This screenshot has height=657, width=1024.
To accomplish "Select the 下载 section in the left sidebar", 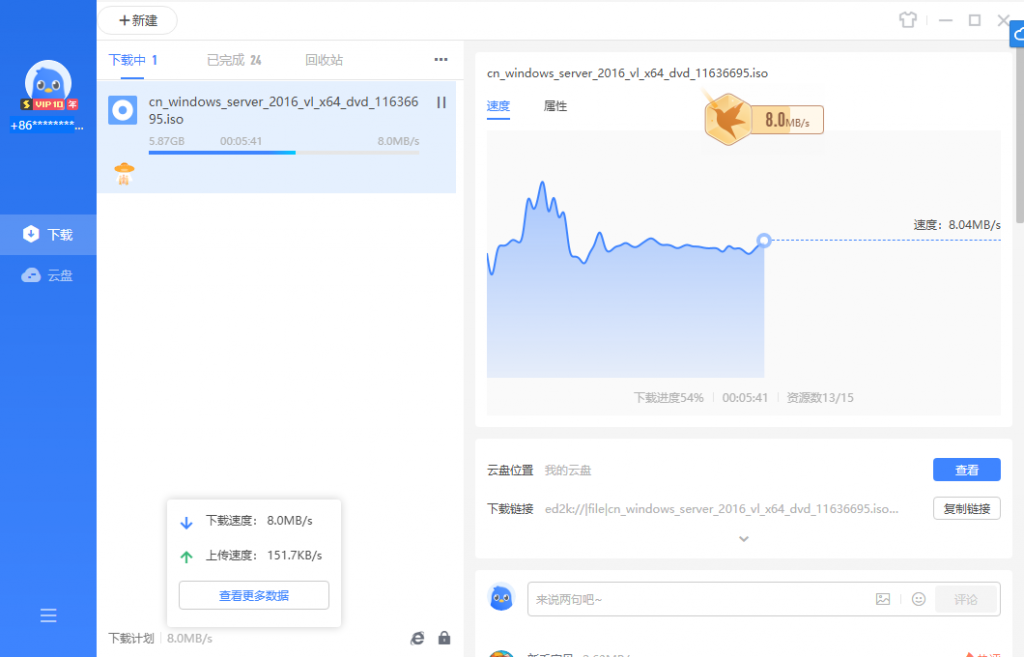I will 47,234.
